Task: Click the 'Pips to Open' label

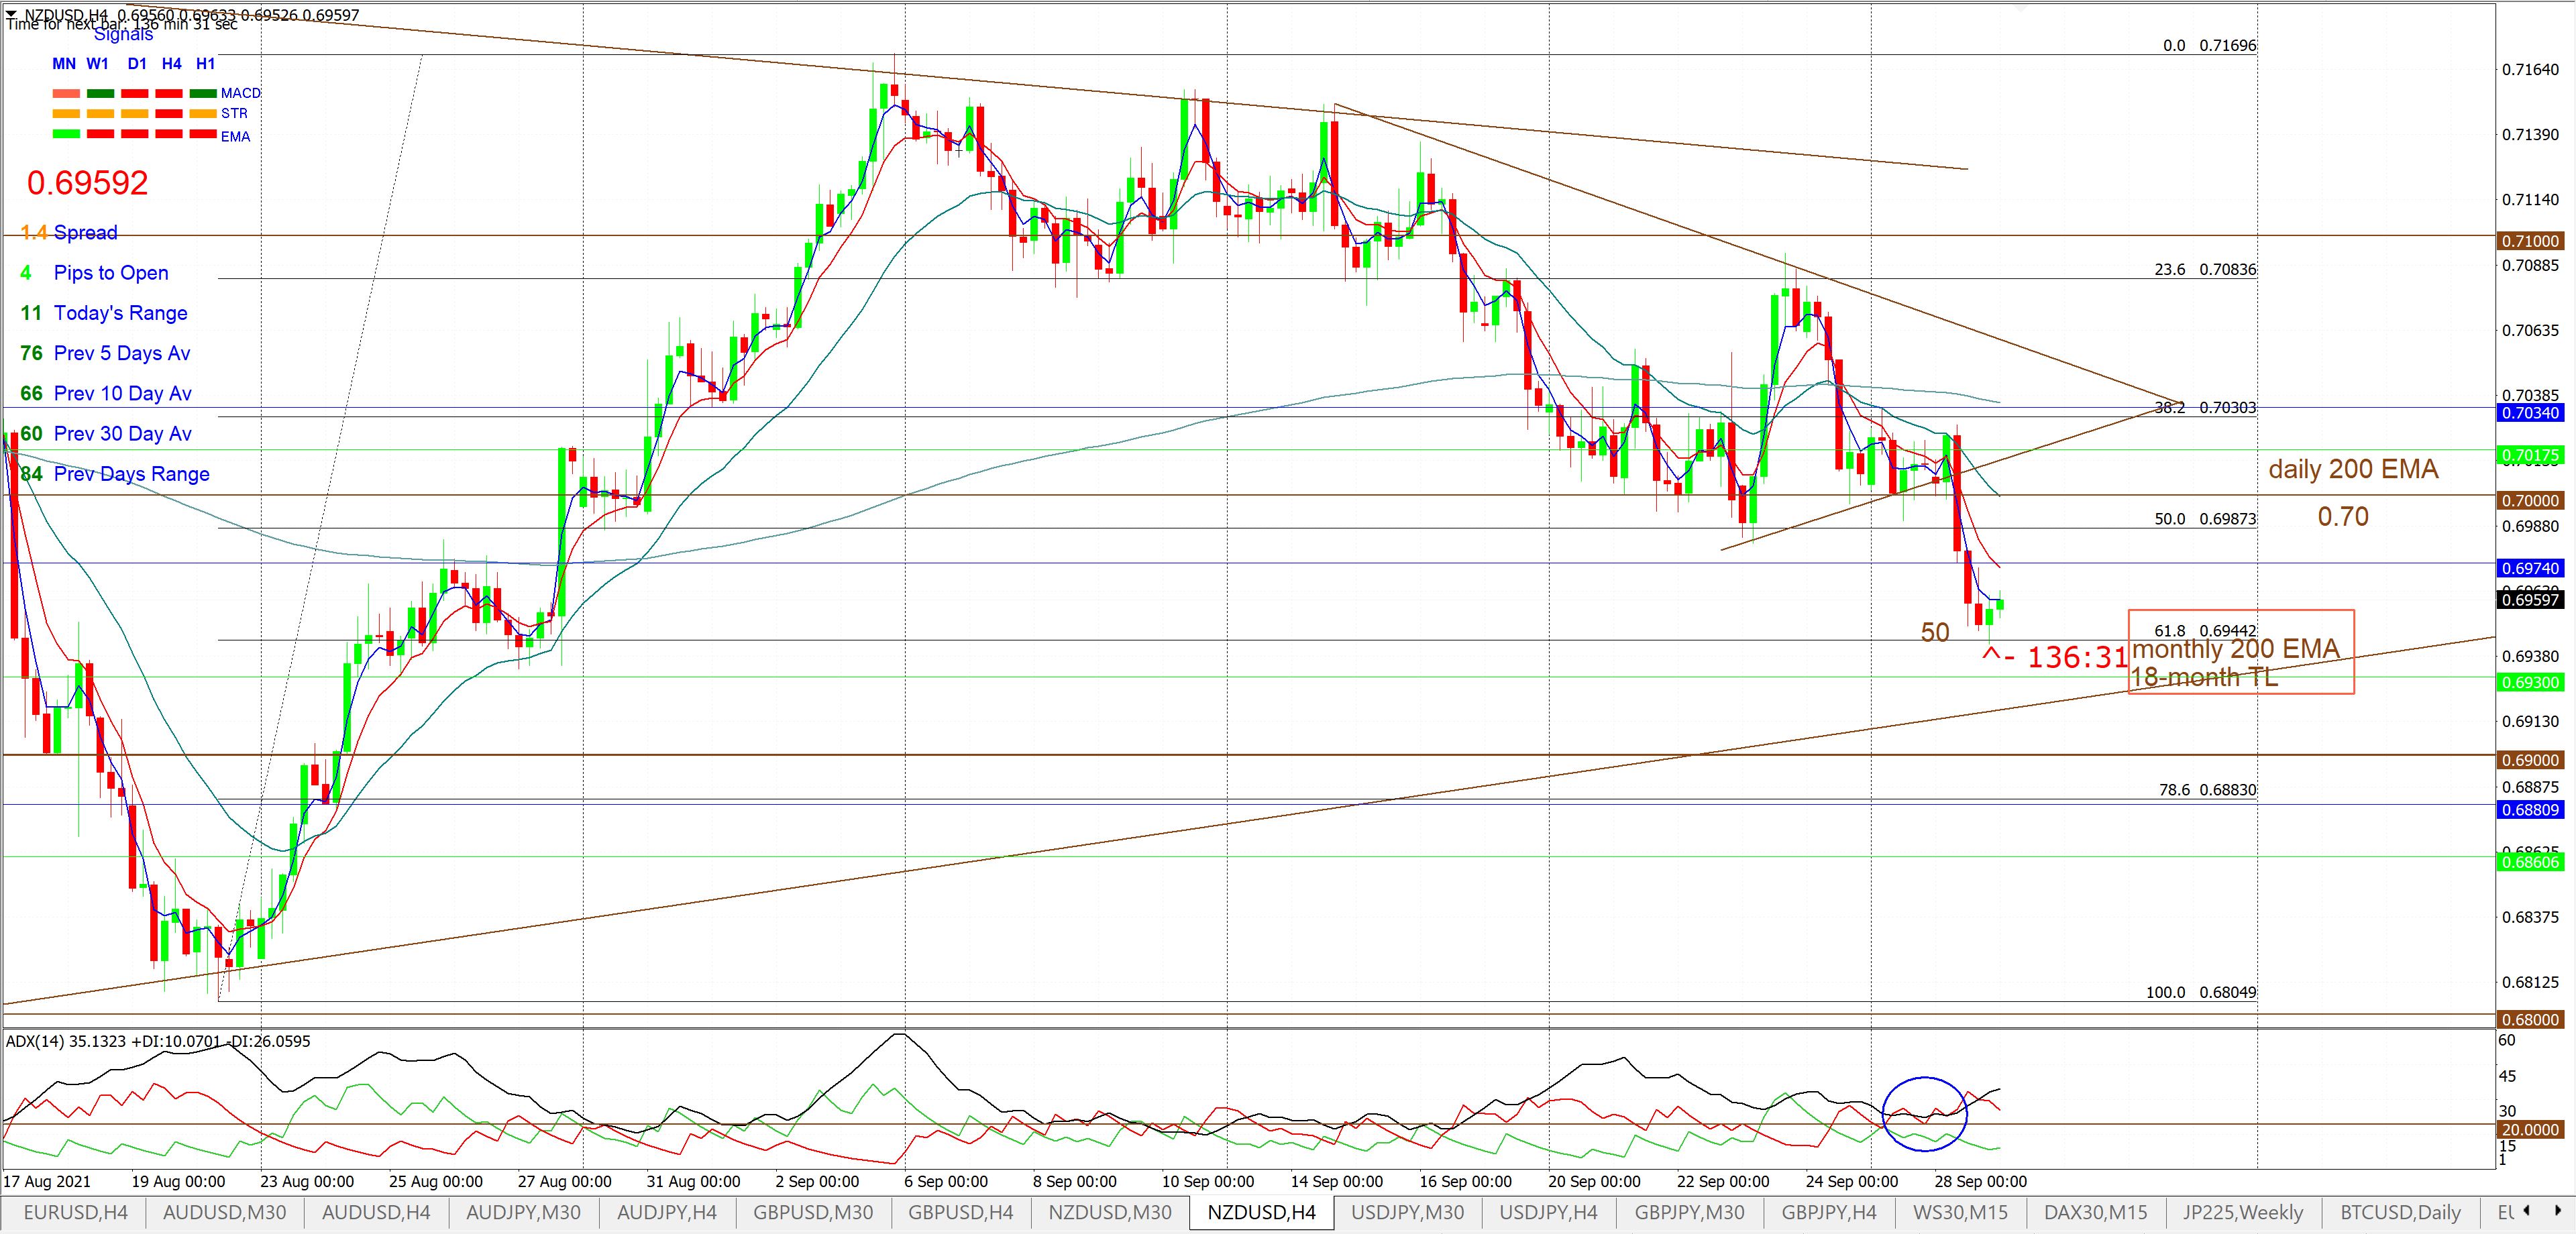Action: coord(111,273)
